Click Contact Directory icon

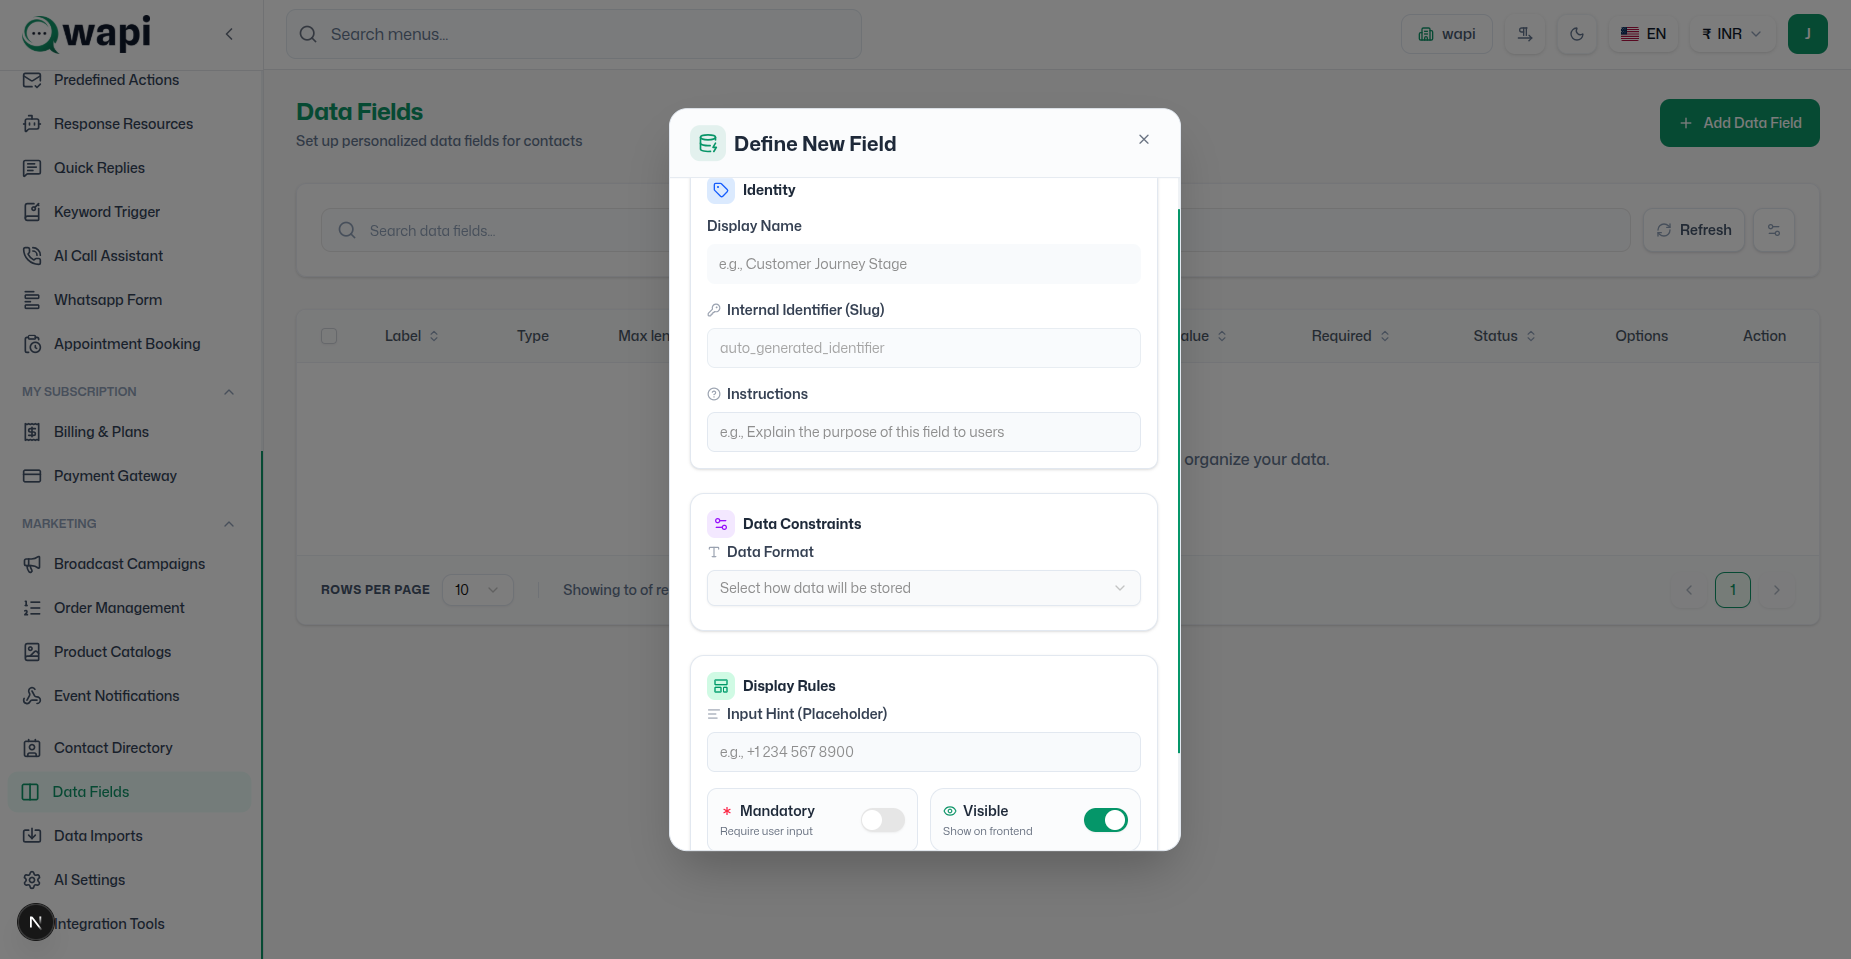pyautogui.click(x=32, y=748)
